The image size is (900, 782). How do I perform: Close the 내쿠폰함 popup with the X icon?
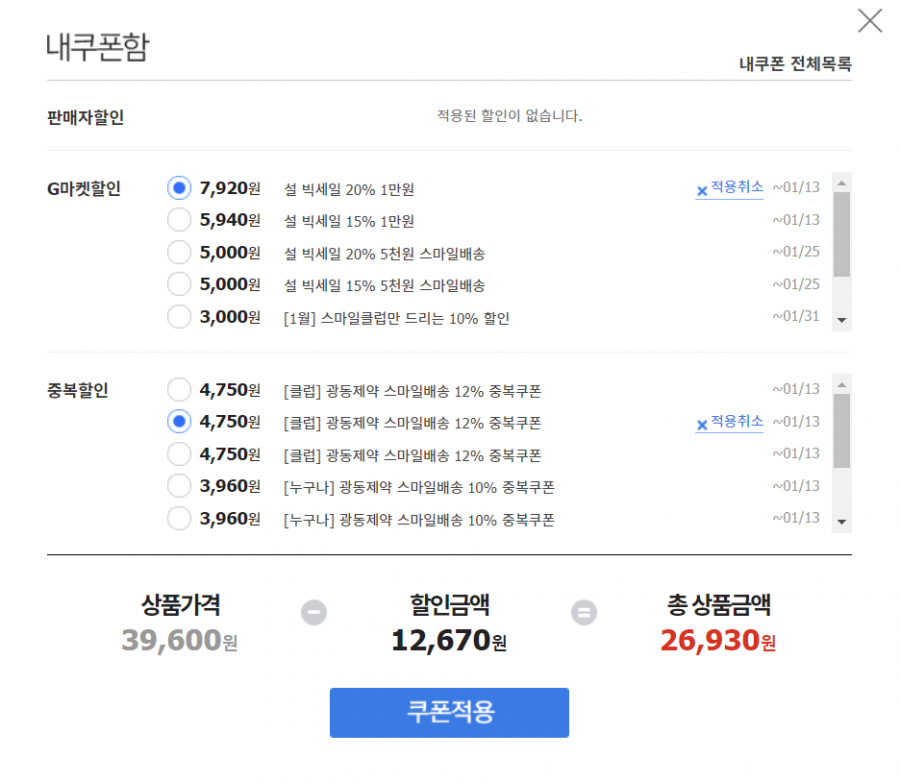click(870, 21)
